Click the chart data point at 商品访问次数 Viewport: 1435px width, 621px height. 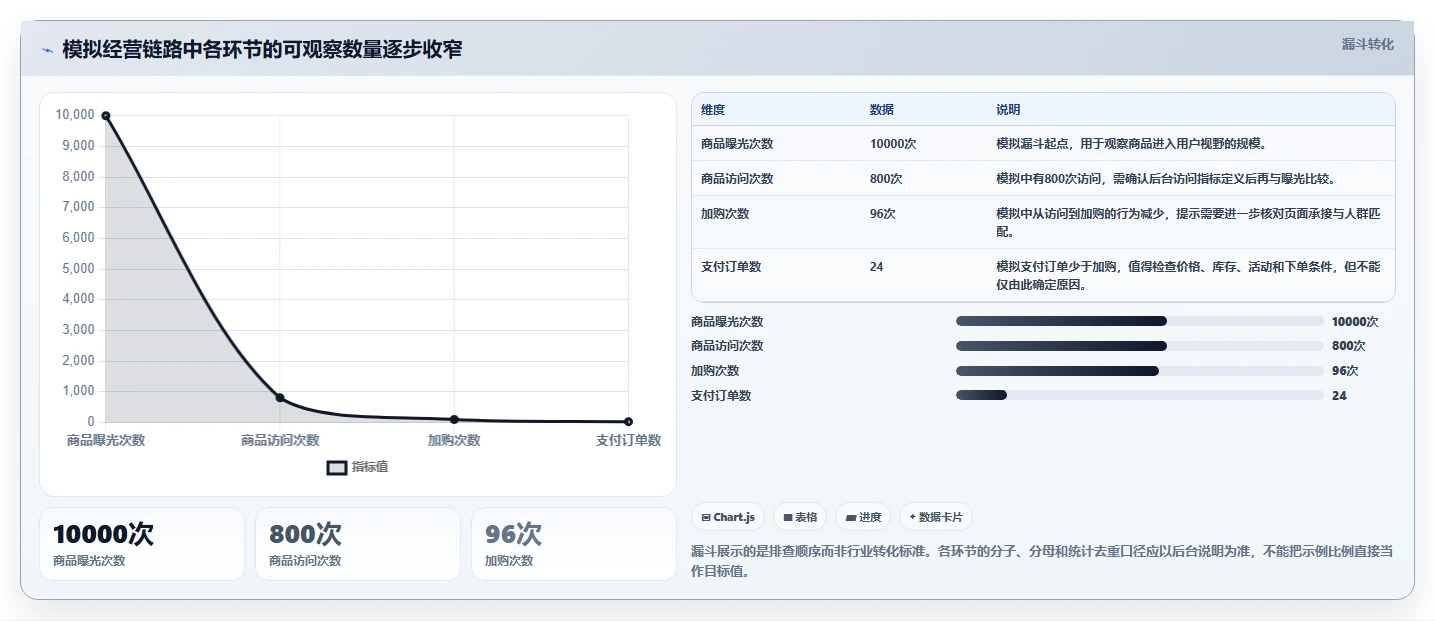click(x=280, y=398)
